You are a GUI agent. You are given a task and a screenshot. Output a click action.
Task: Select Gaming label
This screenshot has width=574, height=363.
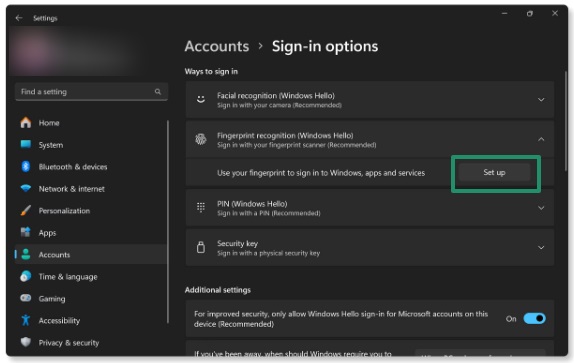[52, 299]
